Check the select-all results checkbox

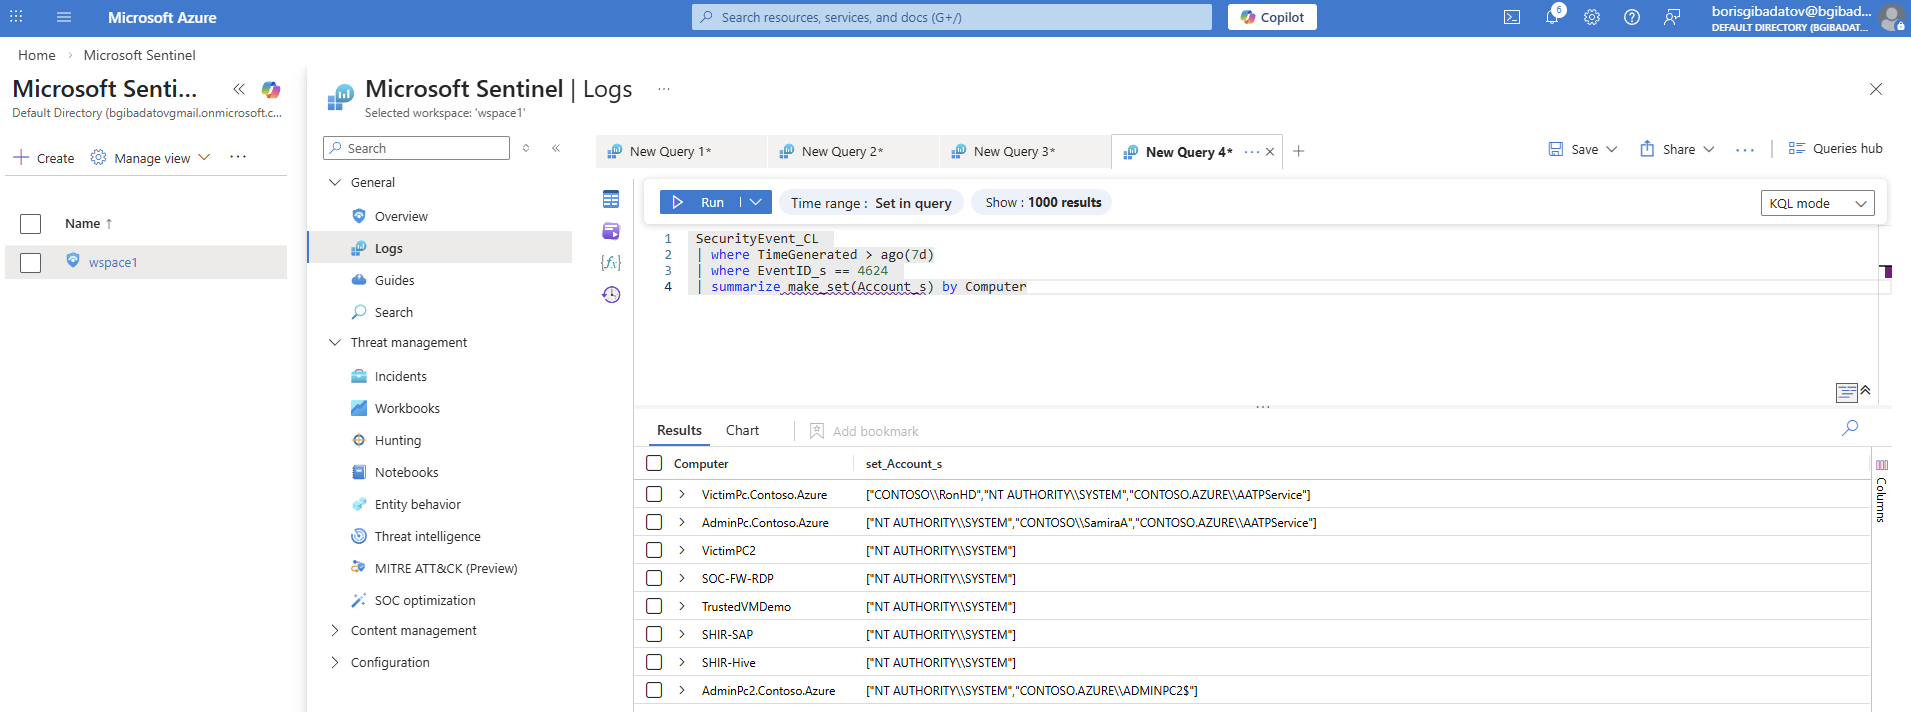click(x=654, y=463)
